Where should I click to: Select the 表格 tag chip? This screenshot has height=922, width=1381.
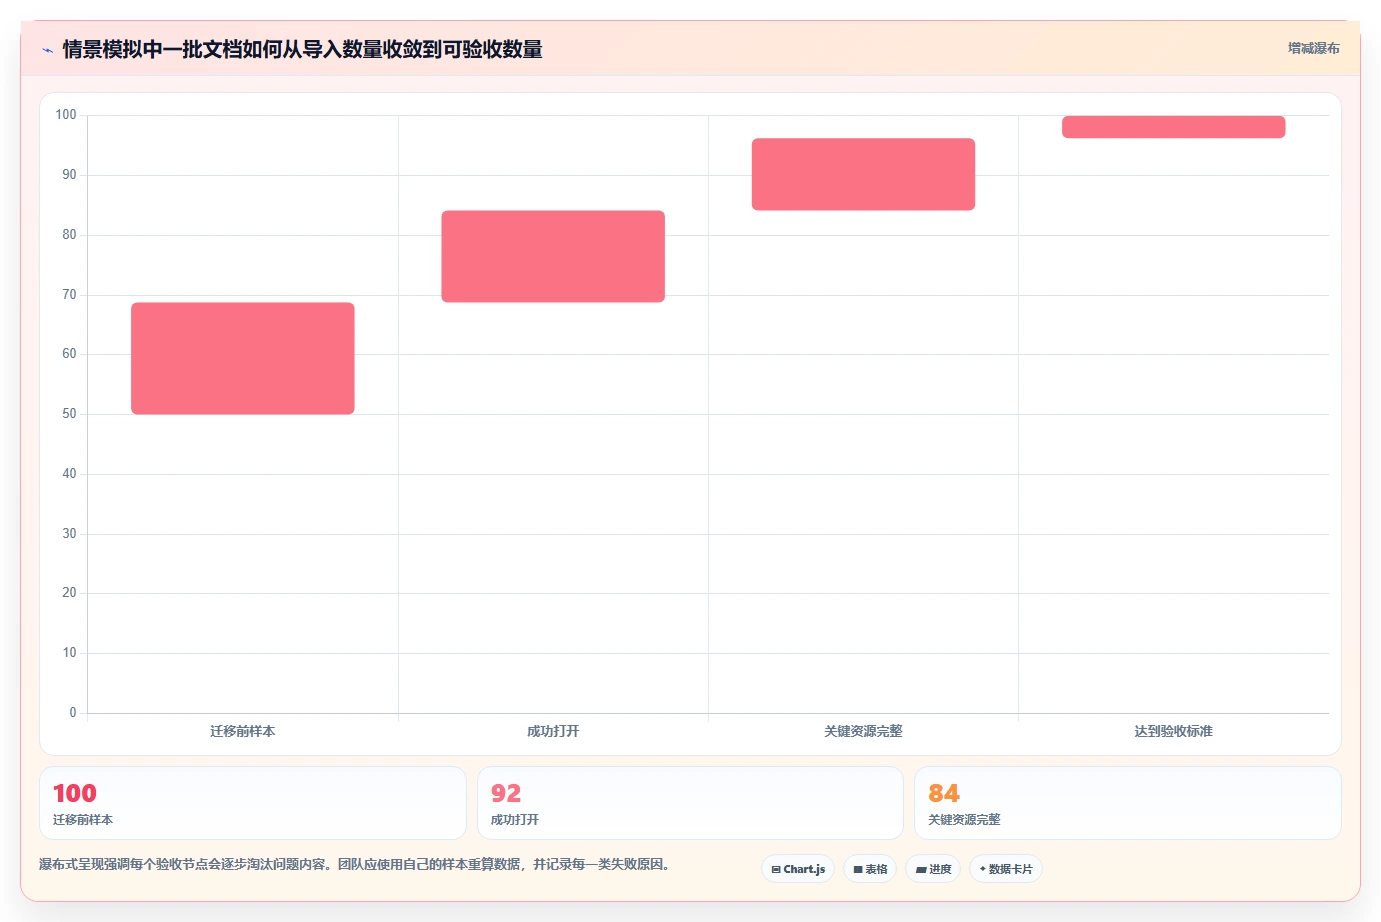(870, 869)
